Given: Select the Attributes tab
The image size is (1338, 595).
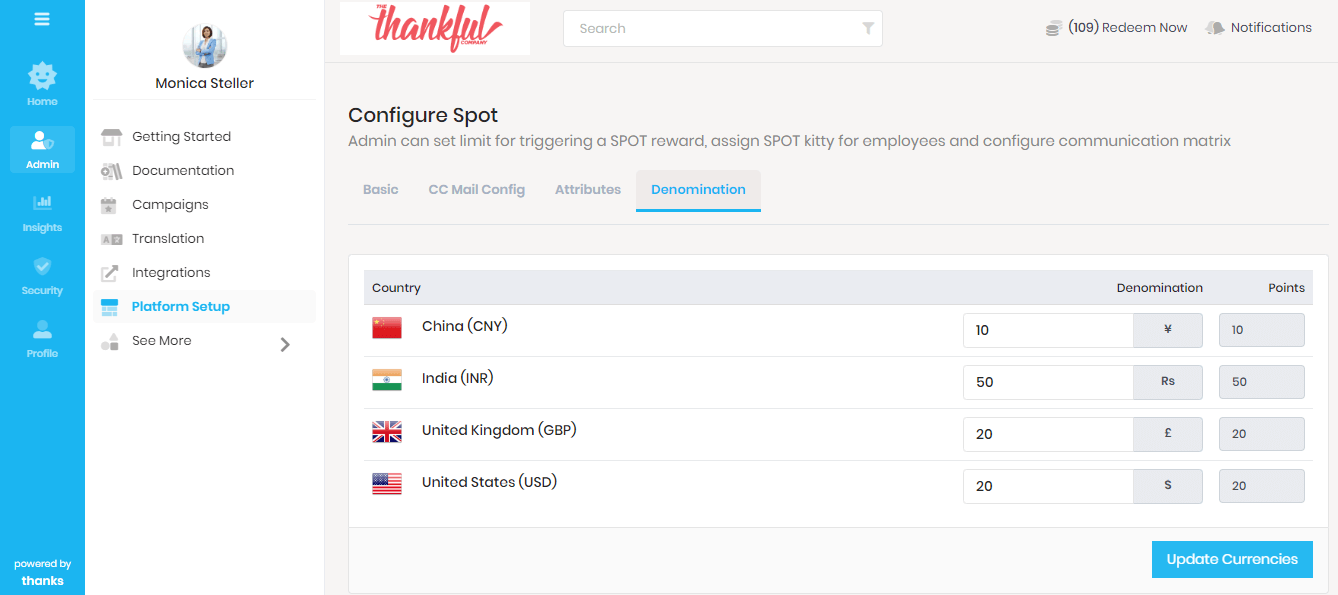Looking at the screenshot, I should point(588,190).
